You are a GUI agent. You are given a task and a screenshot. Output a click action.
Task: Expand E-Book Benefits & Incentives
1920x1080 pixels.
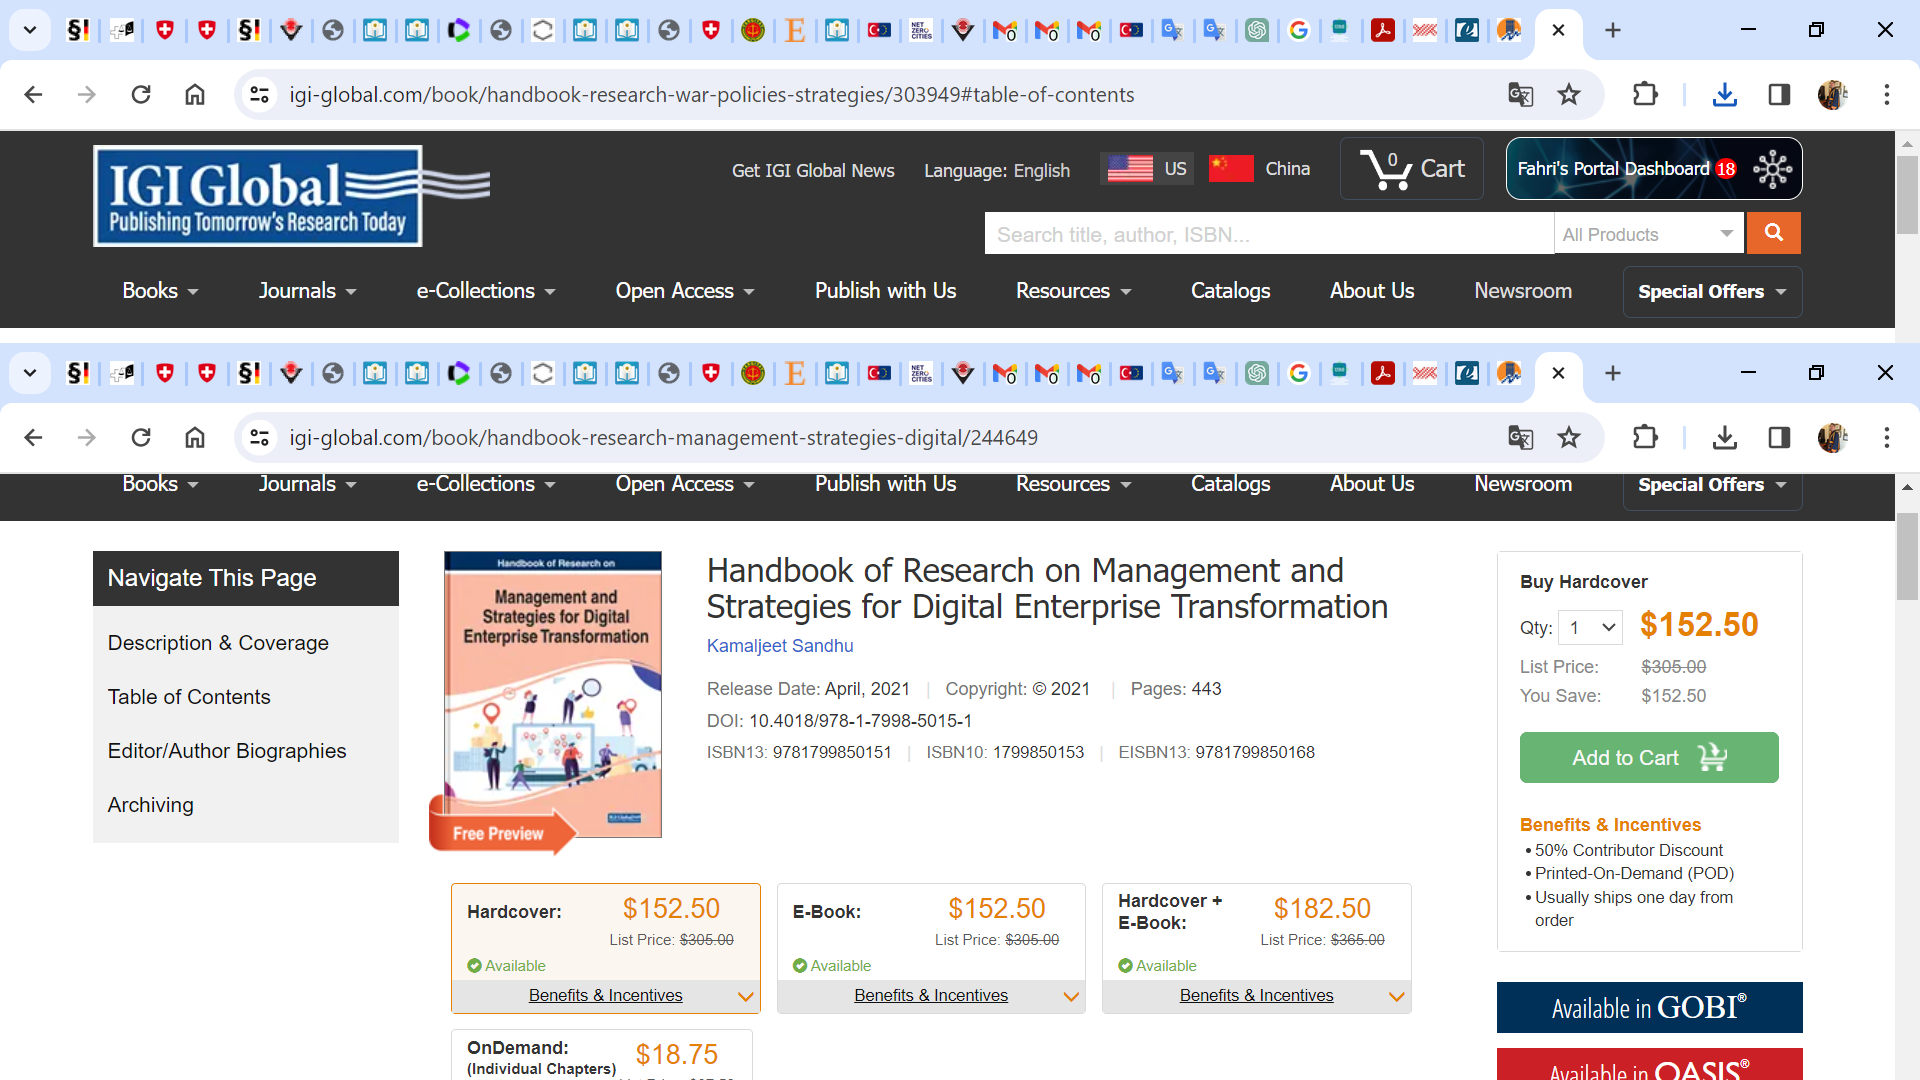(x=931, y=996)
